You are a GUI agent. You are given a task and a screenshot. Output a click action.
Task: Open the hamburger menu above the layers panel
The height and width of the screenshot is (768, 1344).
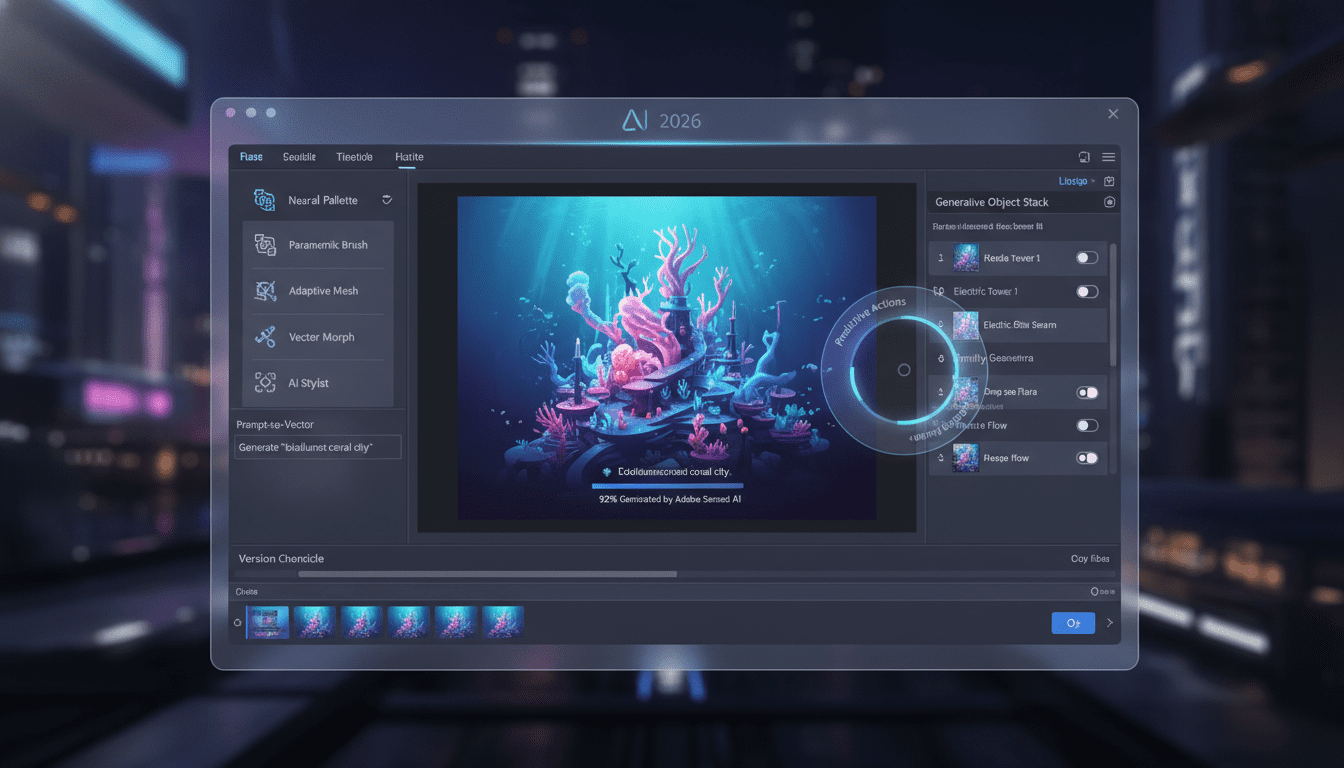coord(1110,157)
